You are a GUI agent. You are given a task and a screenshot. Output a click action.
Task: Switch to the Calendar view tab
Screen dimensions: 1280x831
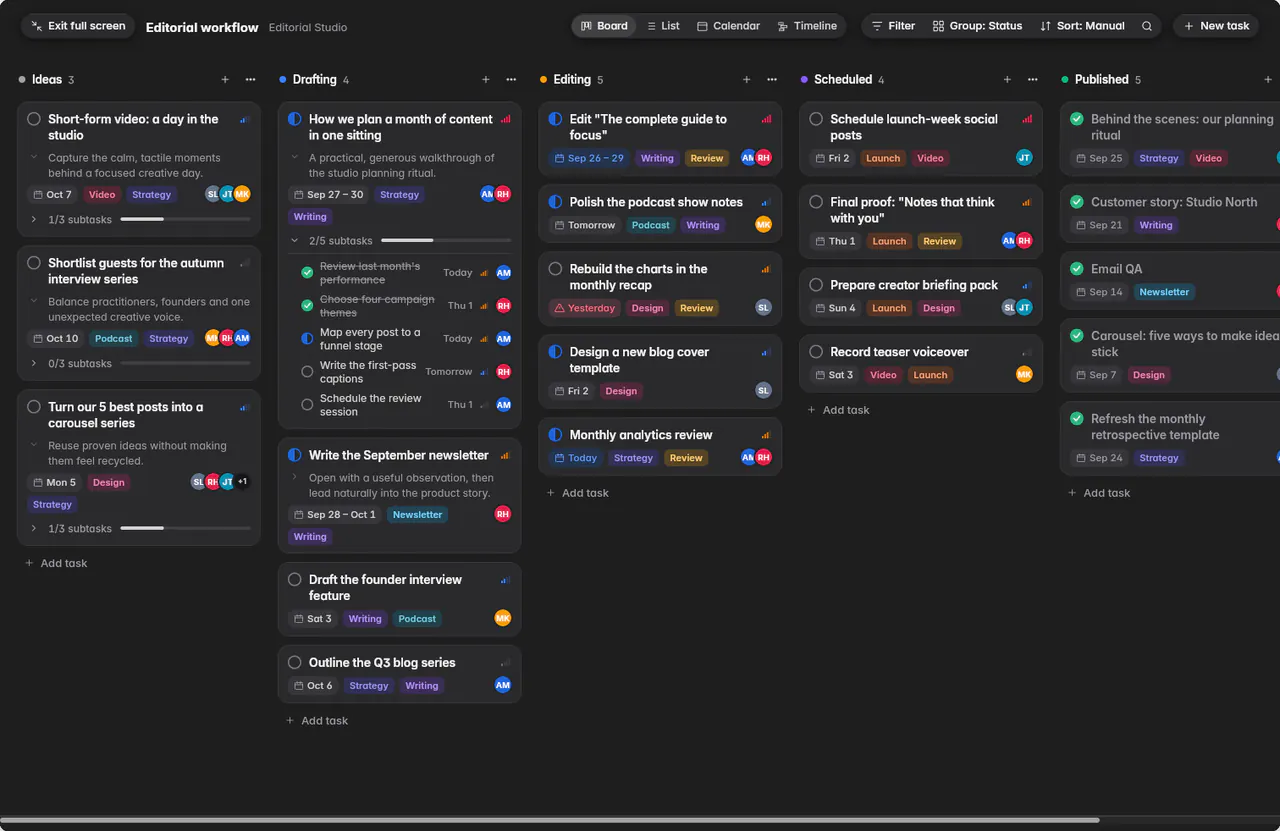729,26
